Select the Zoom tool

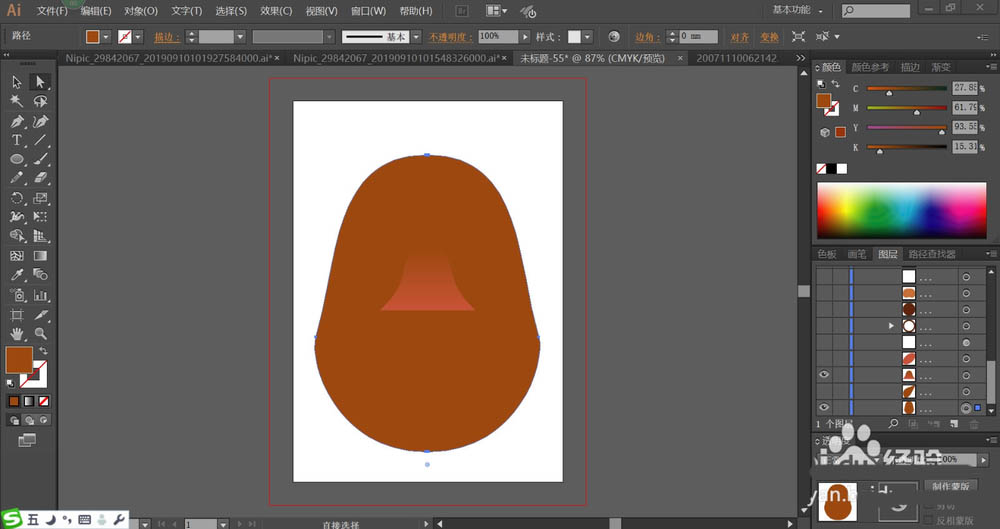tap(40, 333)
